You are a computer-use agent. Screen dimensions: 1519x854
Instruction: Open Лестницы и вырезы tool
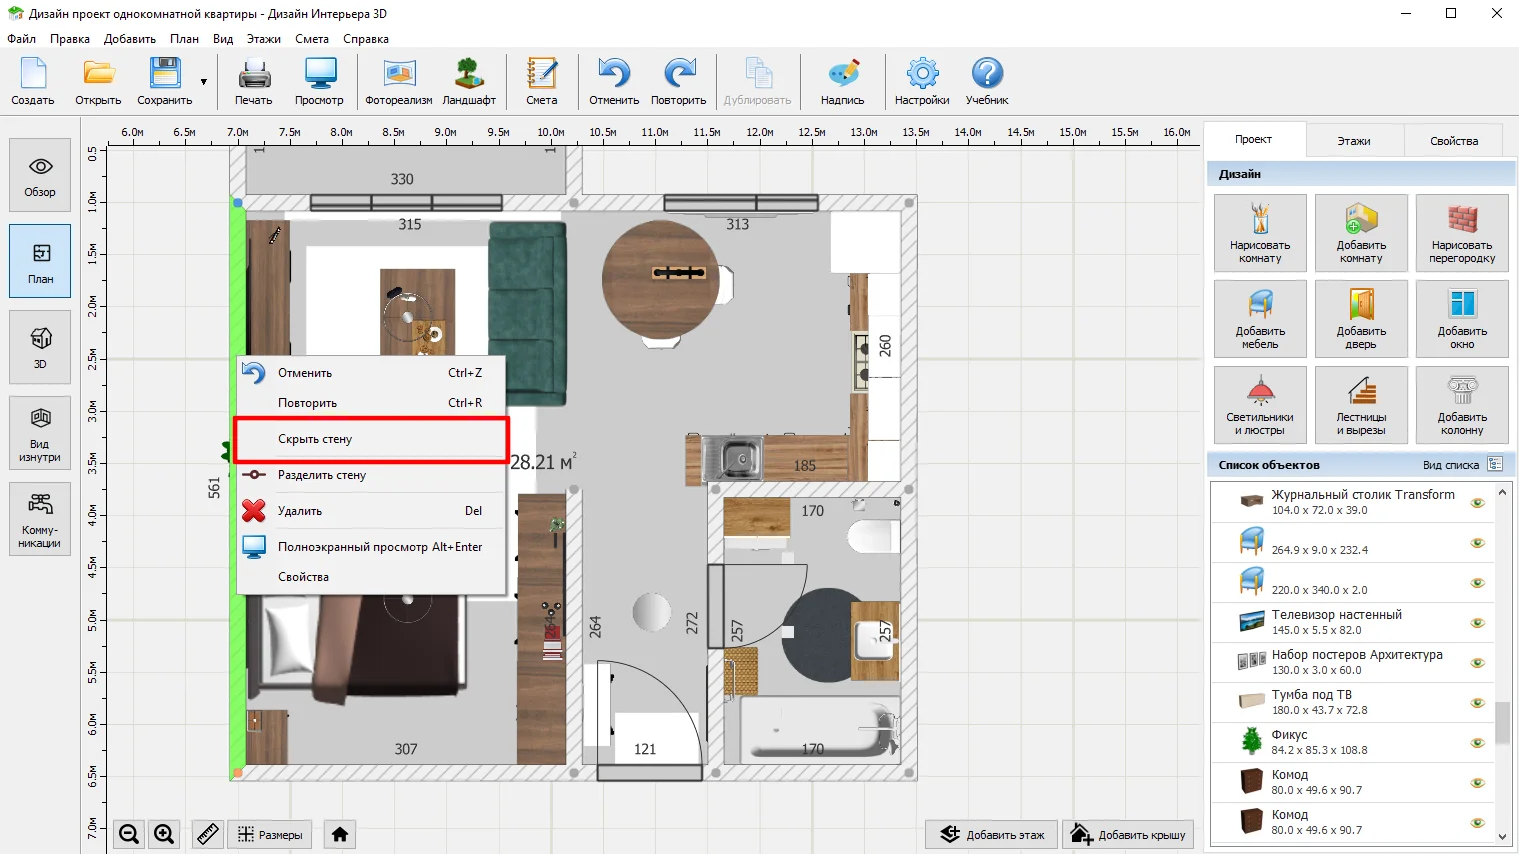pos(1361,405)
